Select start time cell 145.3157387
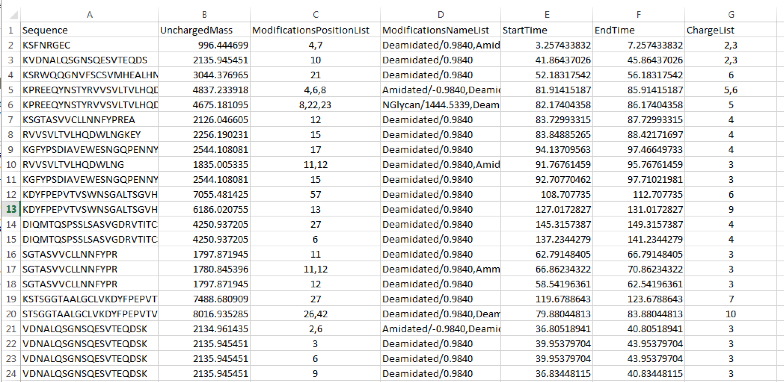Image resolution: width=784 pixels, height=382 pixels. [546, 224]
